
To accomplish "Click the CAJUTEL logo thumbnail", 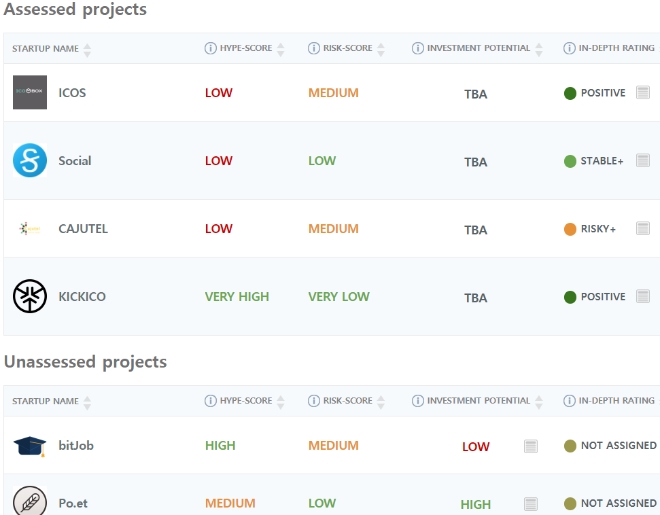I will pyautogui.click(x=29, y=229).
